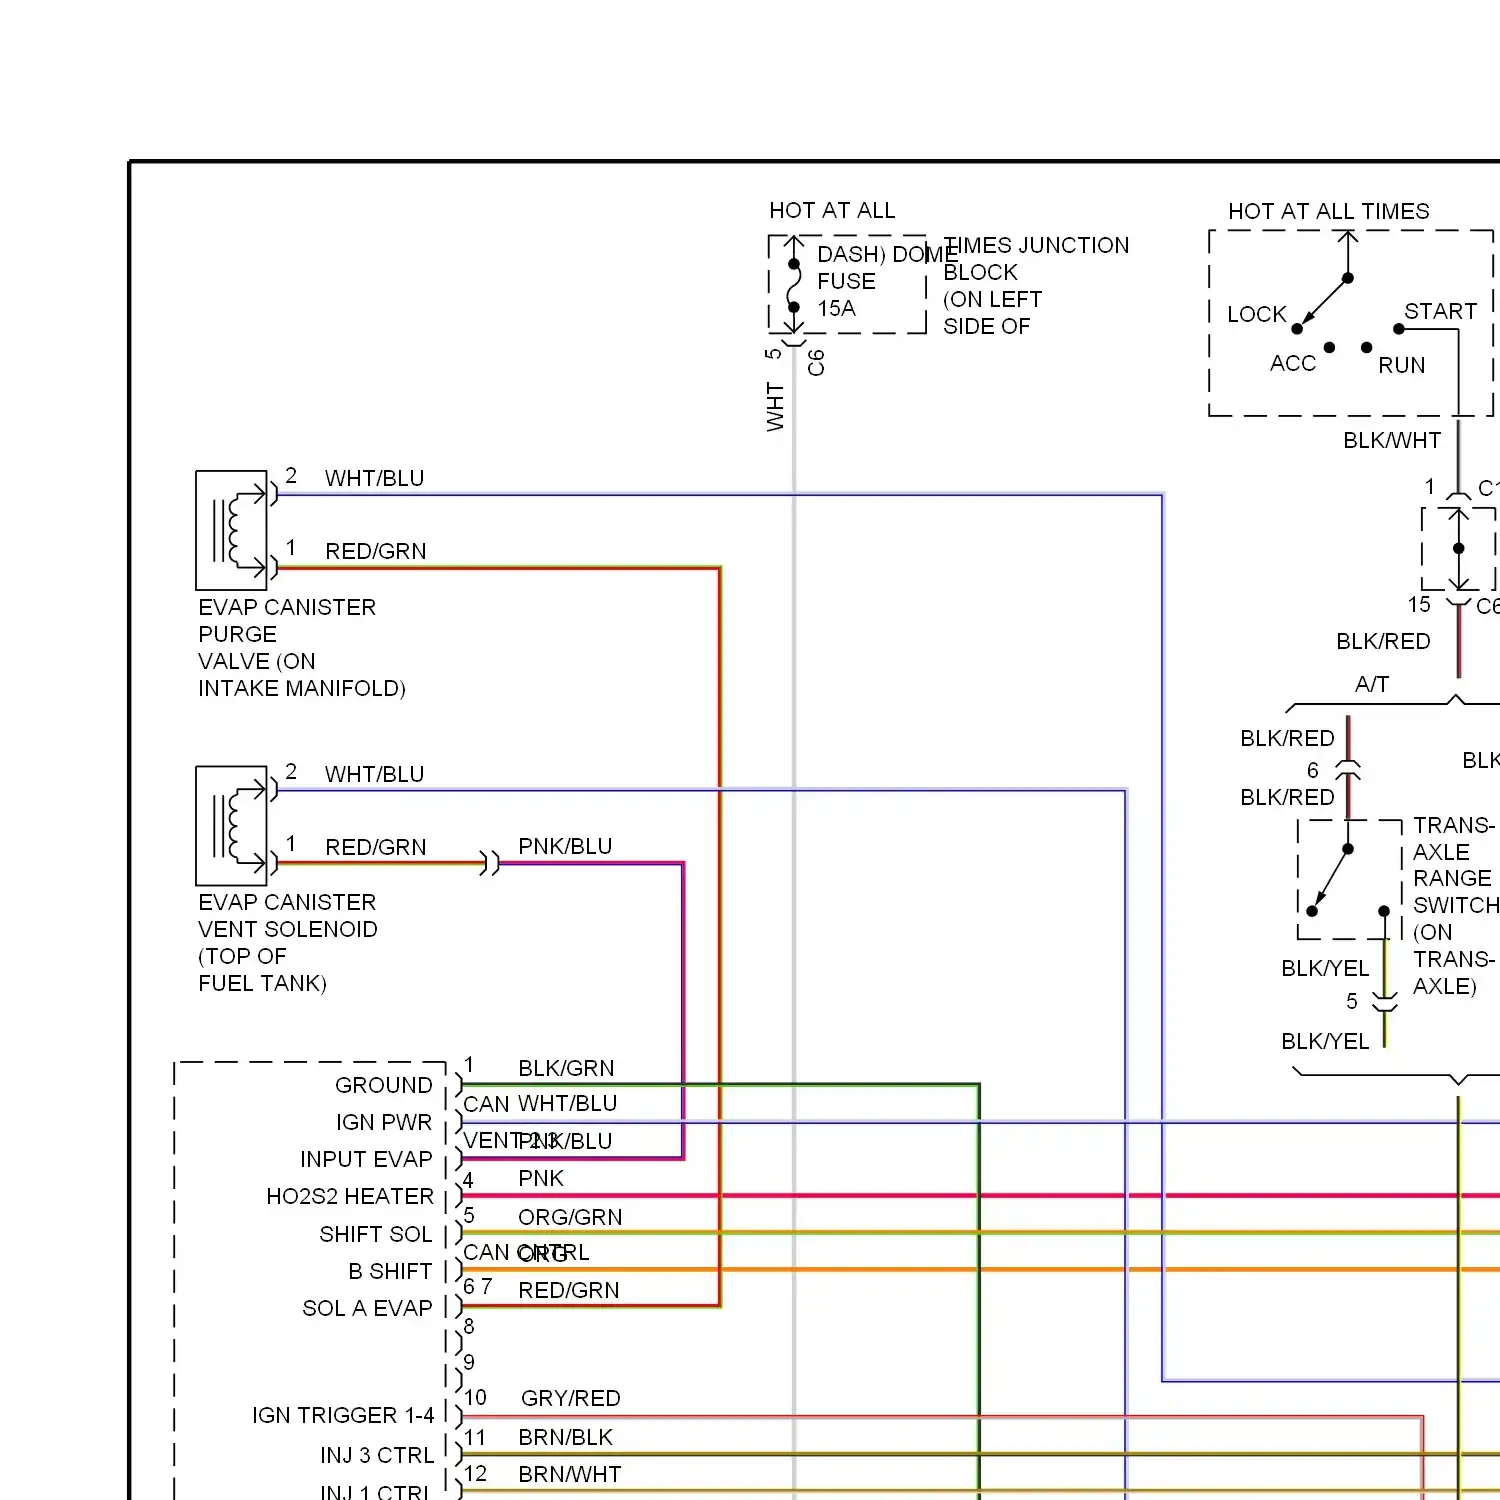Click the 'BLK/RED' label above connector pin 6
1500x1500 pixels.
[1287, 738]
